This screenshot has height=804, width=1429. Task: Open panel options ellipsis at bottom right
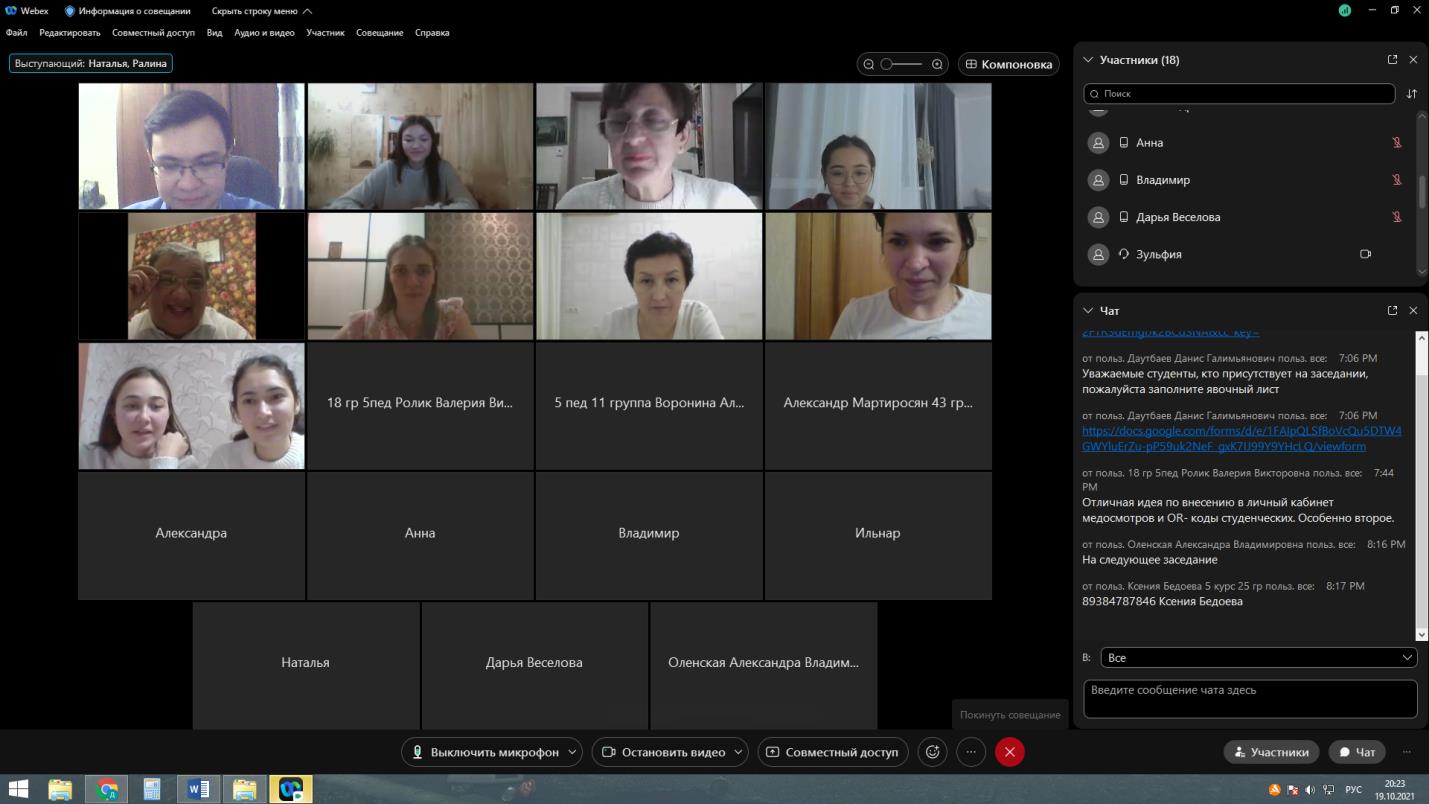coord(1407,752)
